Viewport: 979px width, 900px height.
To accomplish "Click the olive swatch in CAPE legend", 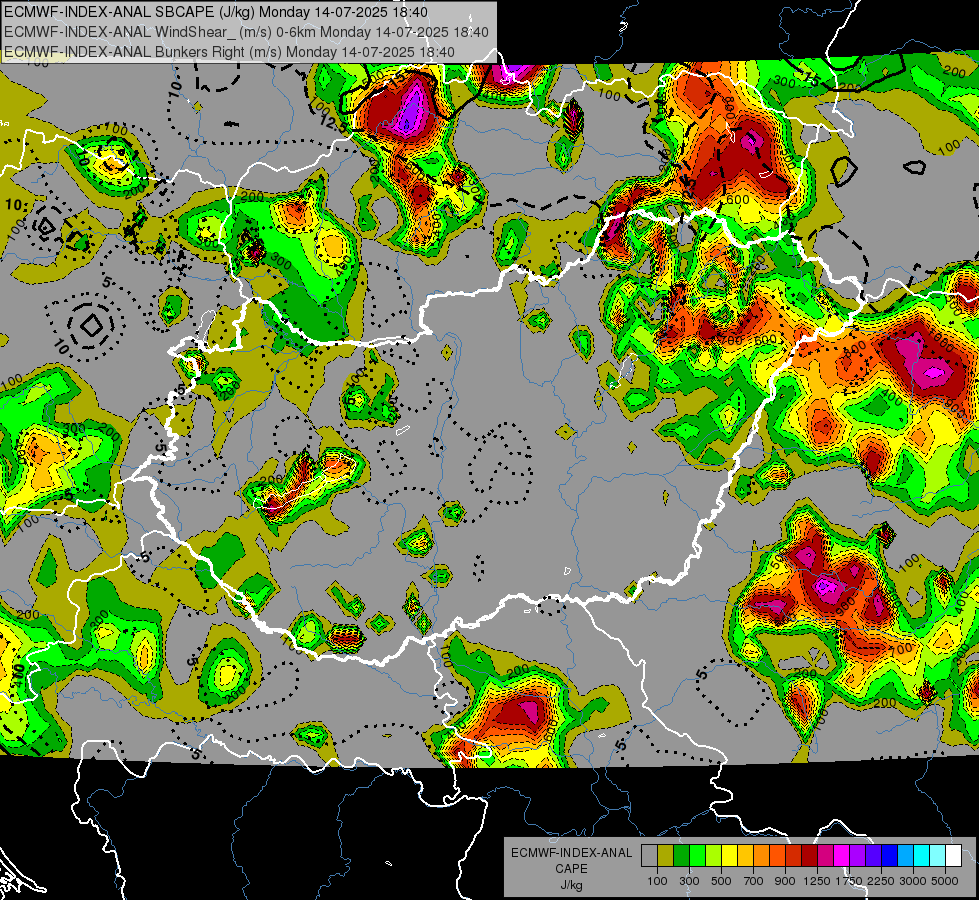I will pyautogui.click(x=666, y=856).
